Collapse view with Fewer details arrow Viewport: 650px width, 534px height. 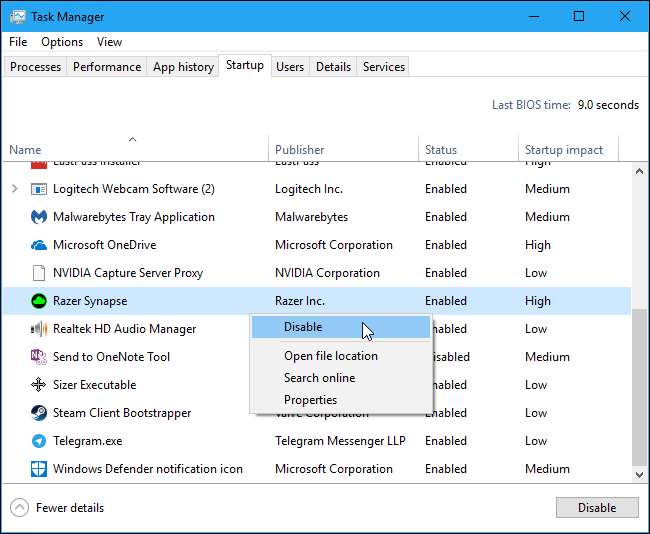(20, 508)
